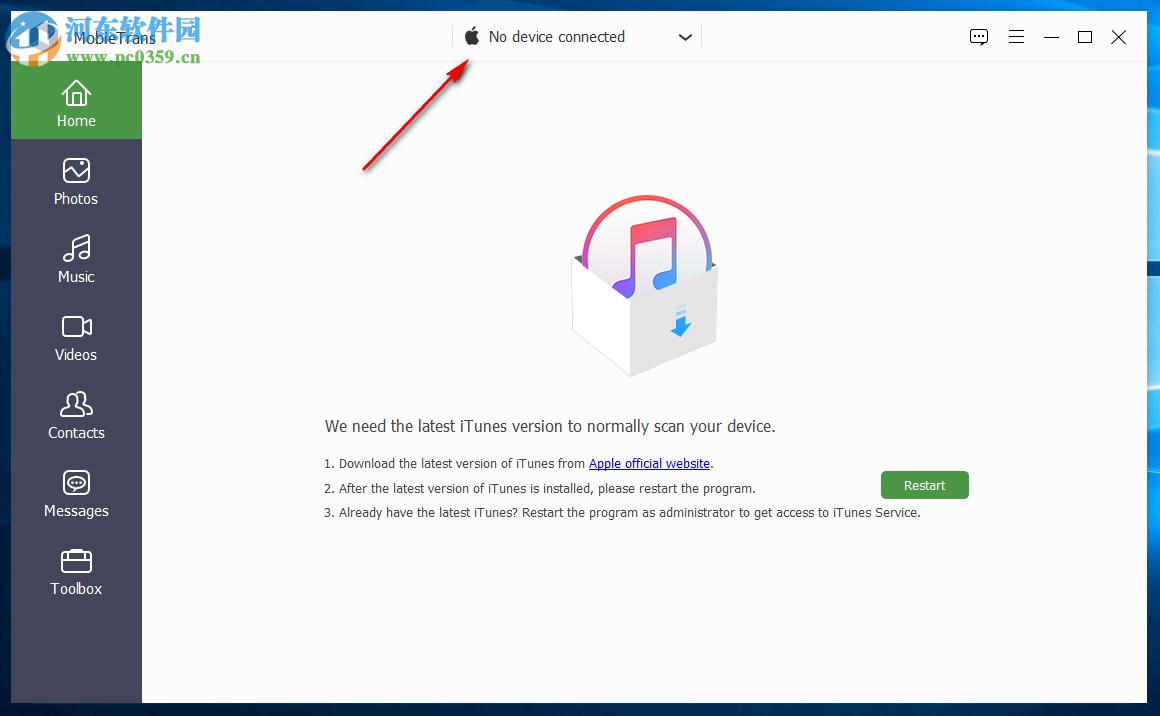
Task: Open the Apple official website link
Action: [x=650, y=464]
